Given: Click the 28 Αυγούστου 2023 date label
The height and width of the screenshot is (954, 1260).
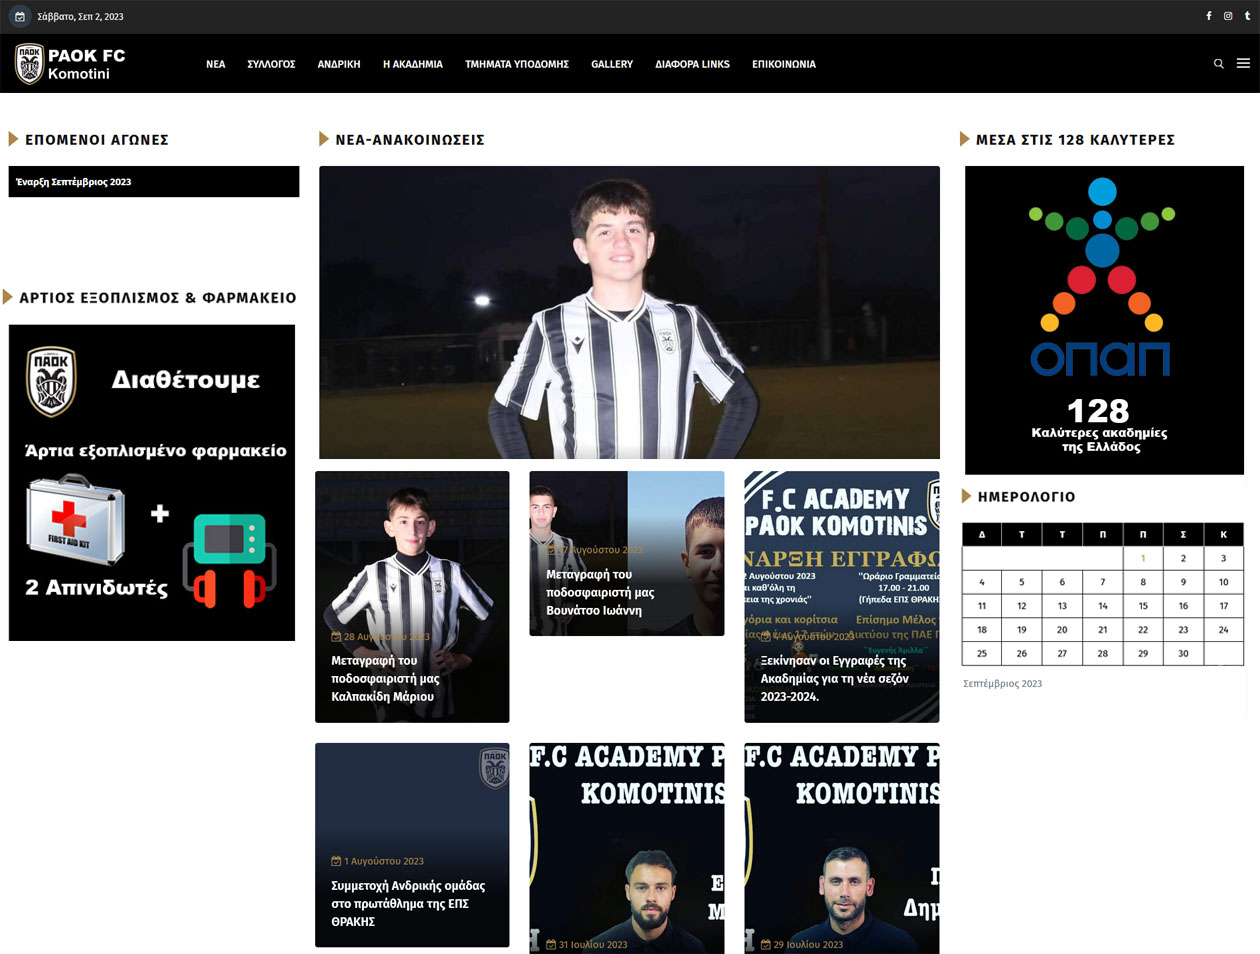Looking at the screenshot, I should pos(380,636).
